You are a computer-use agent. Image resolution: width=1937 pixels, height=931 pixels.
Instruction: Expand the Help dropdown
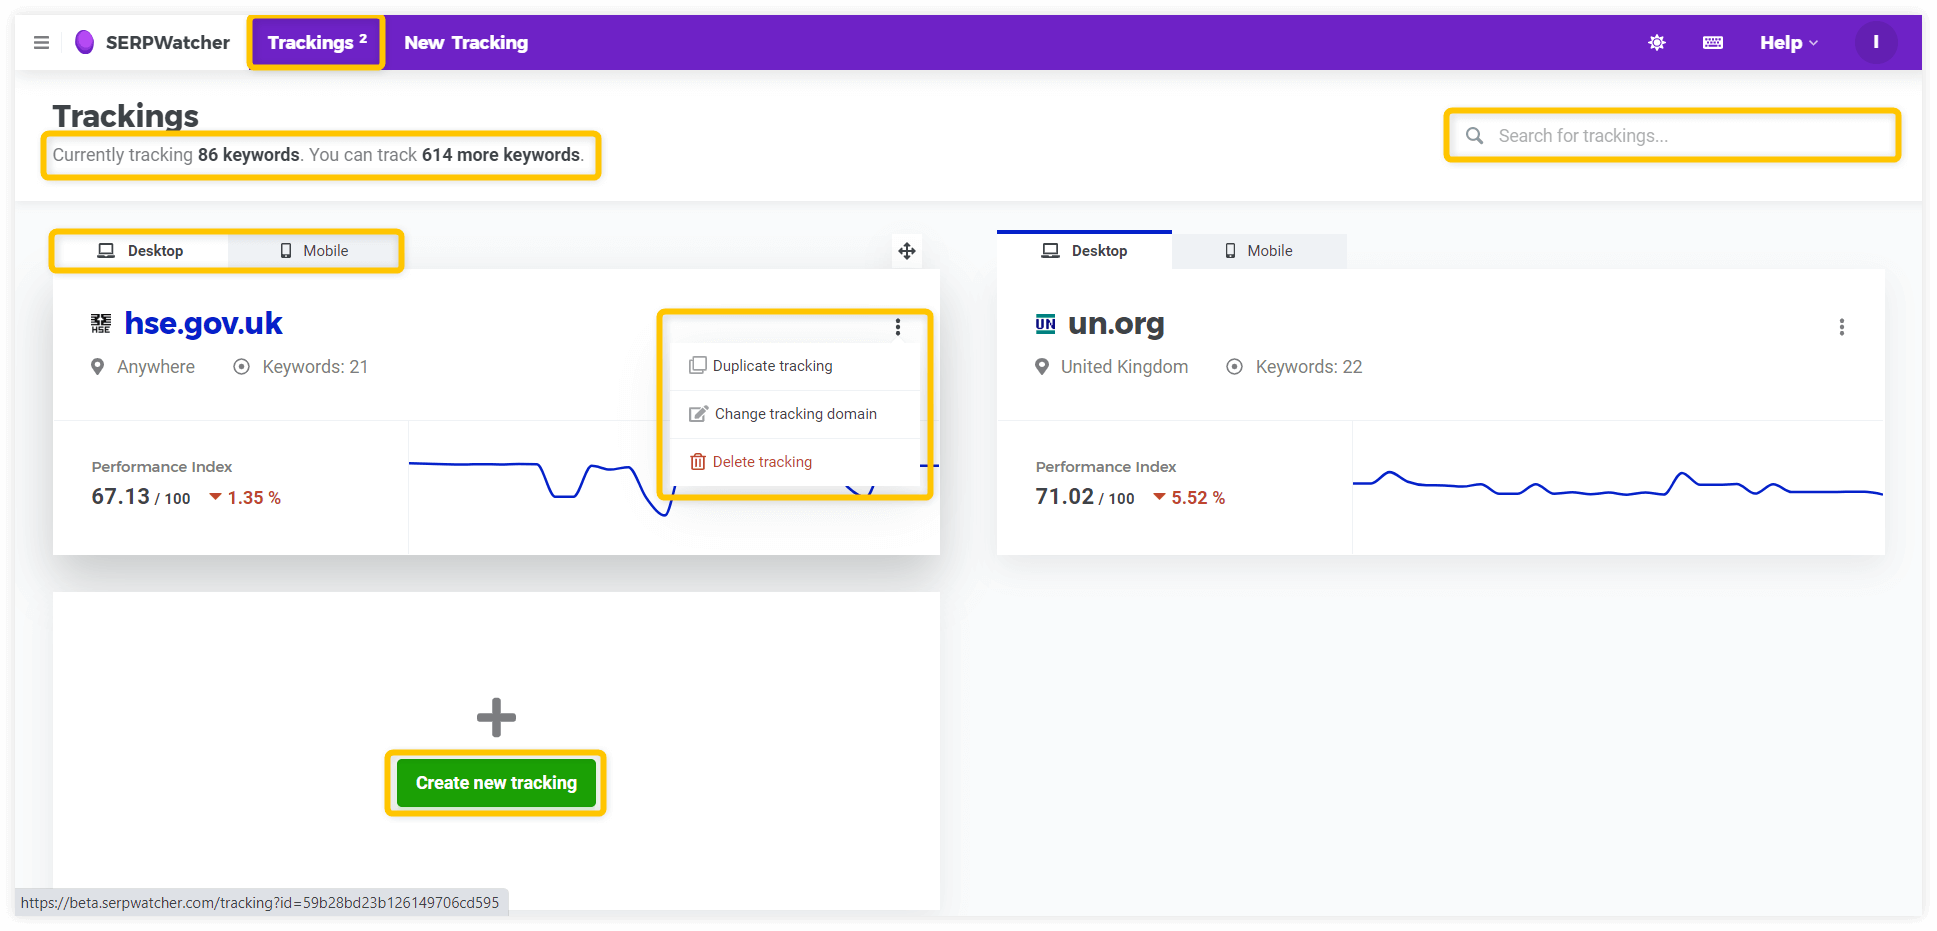pos(1788,43)
